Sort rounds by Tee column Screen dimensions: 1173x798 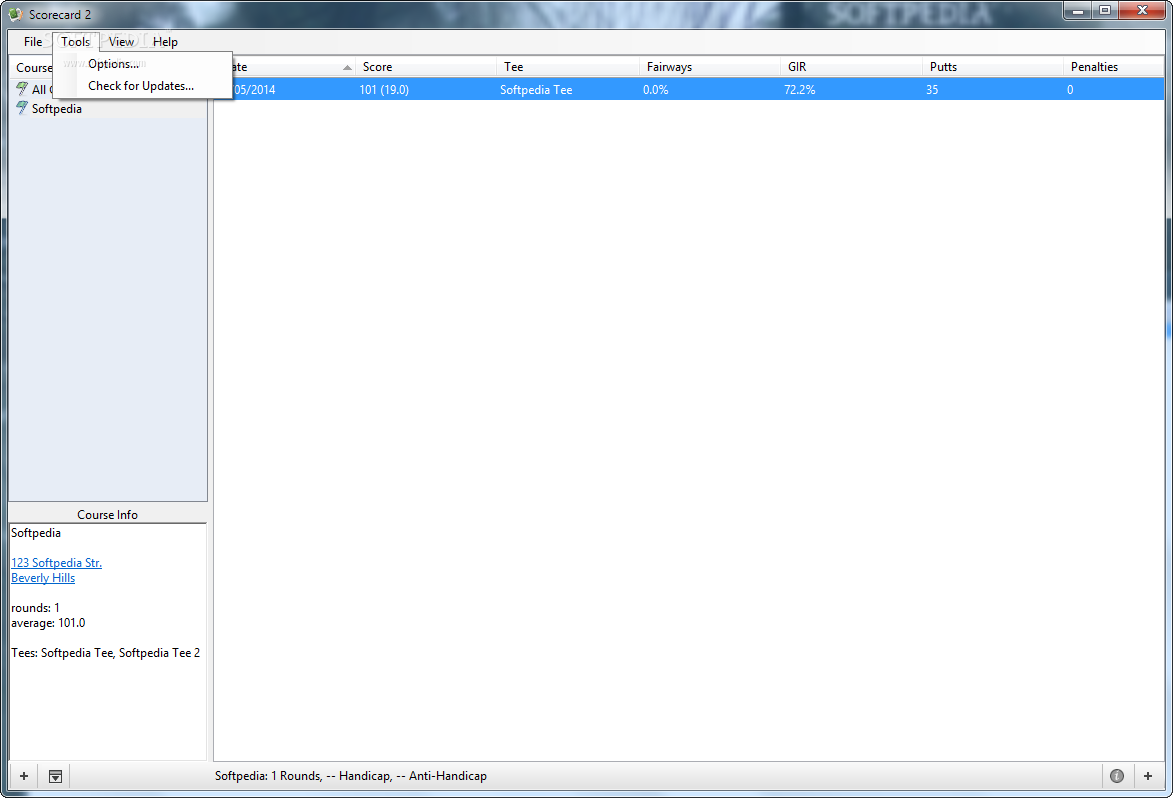tap(567, 67)
